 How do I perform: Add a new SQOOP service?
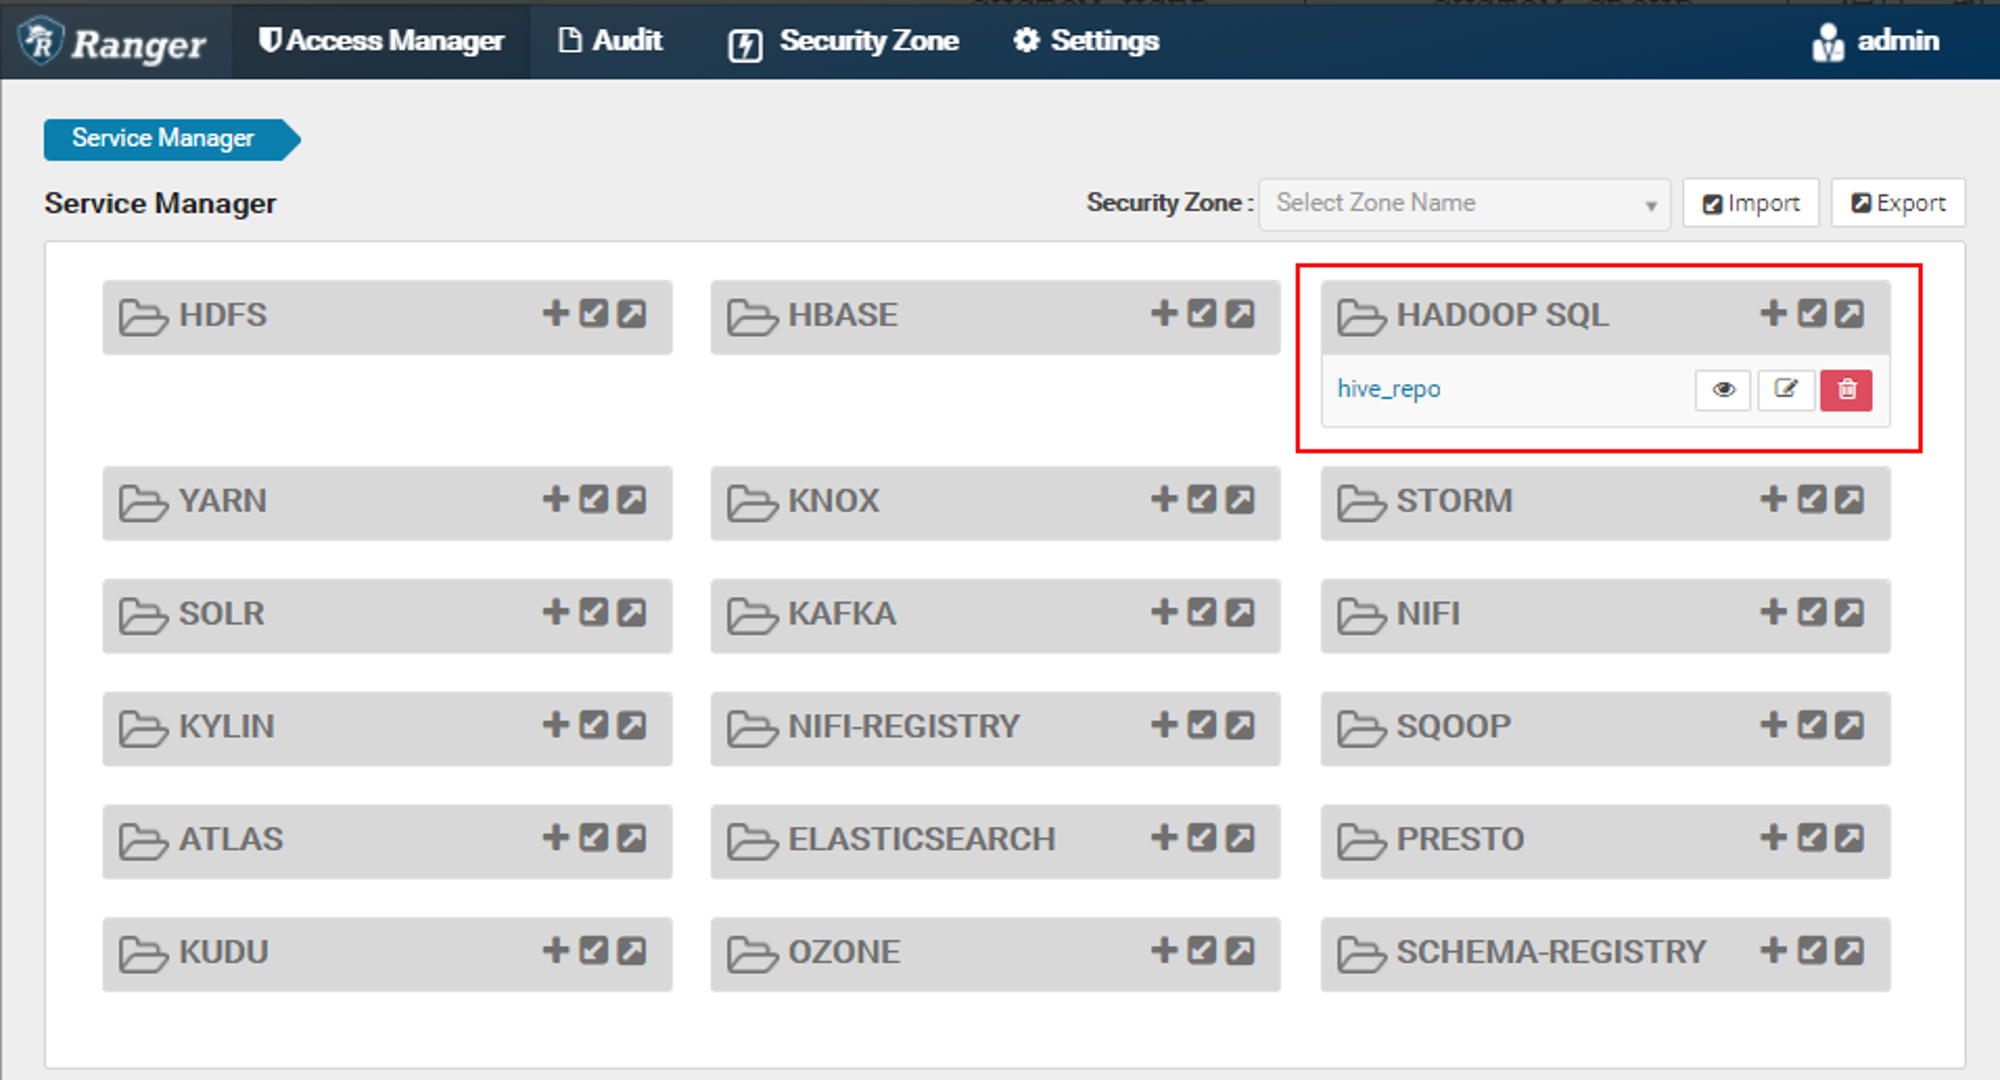tap(1773, 725)
